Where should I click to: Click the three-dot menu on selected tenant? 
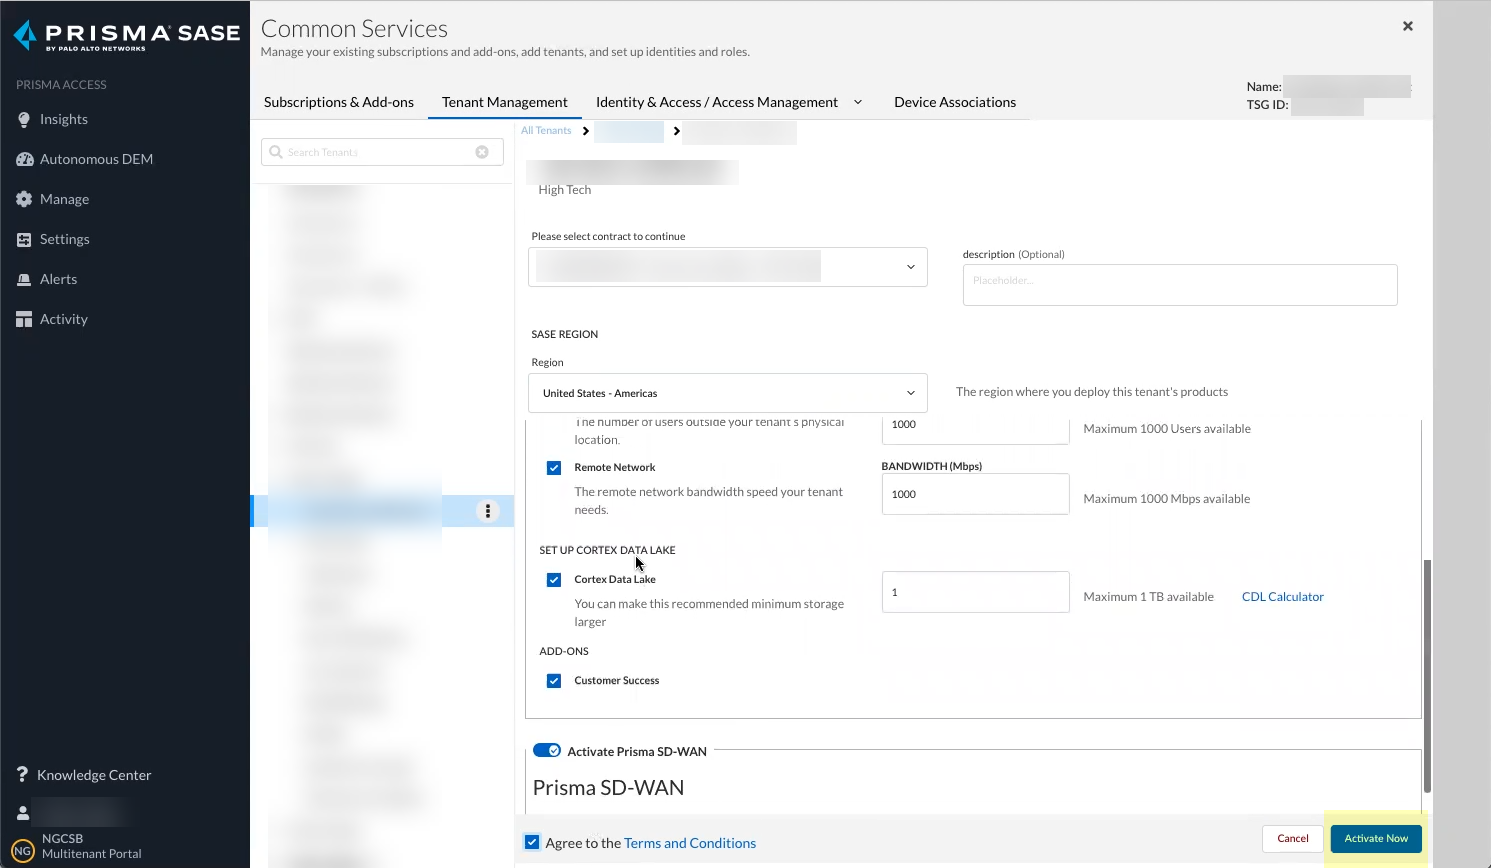click(x=488, y=511)
